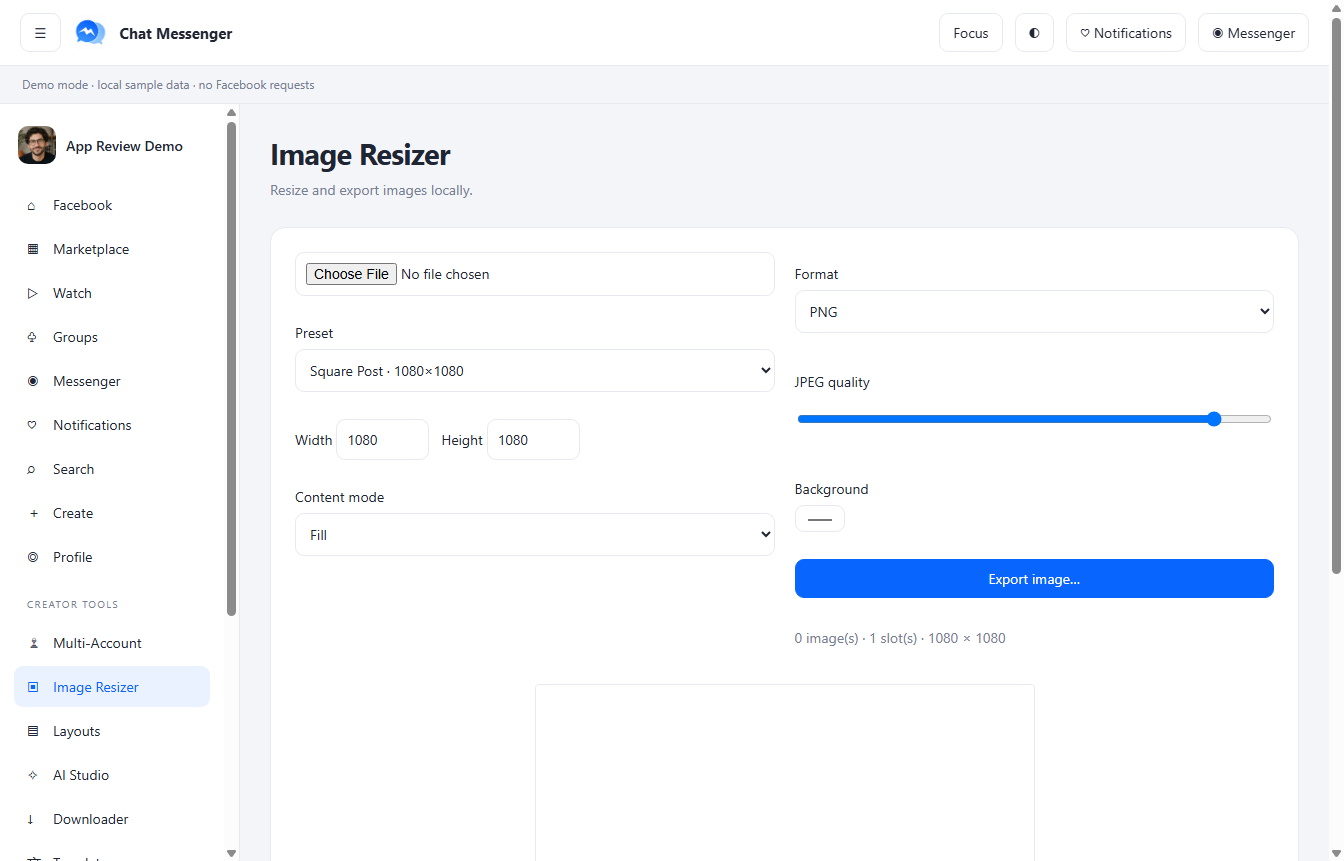Enable Focus mode

tap(971, 33)
